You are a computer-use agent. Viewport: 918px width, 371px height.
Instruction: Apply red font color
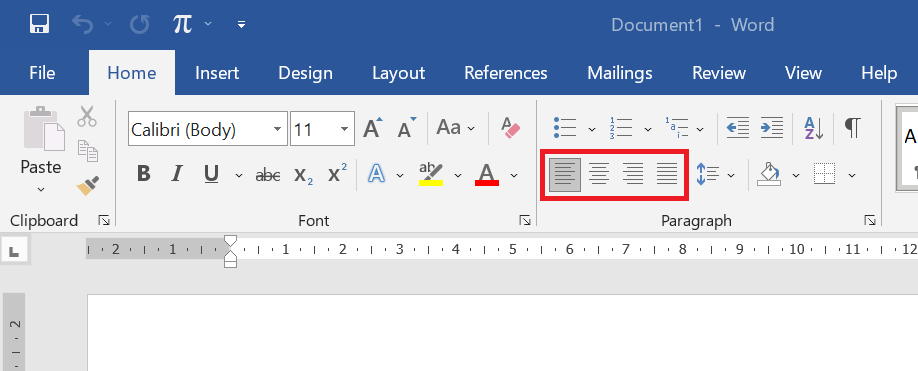487,174
